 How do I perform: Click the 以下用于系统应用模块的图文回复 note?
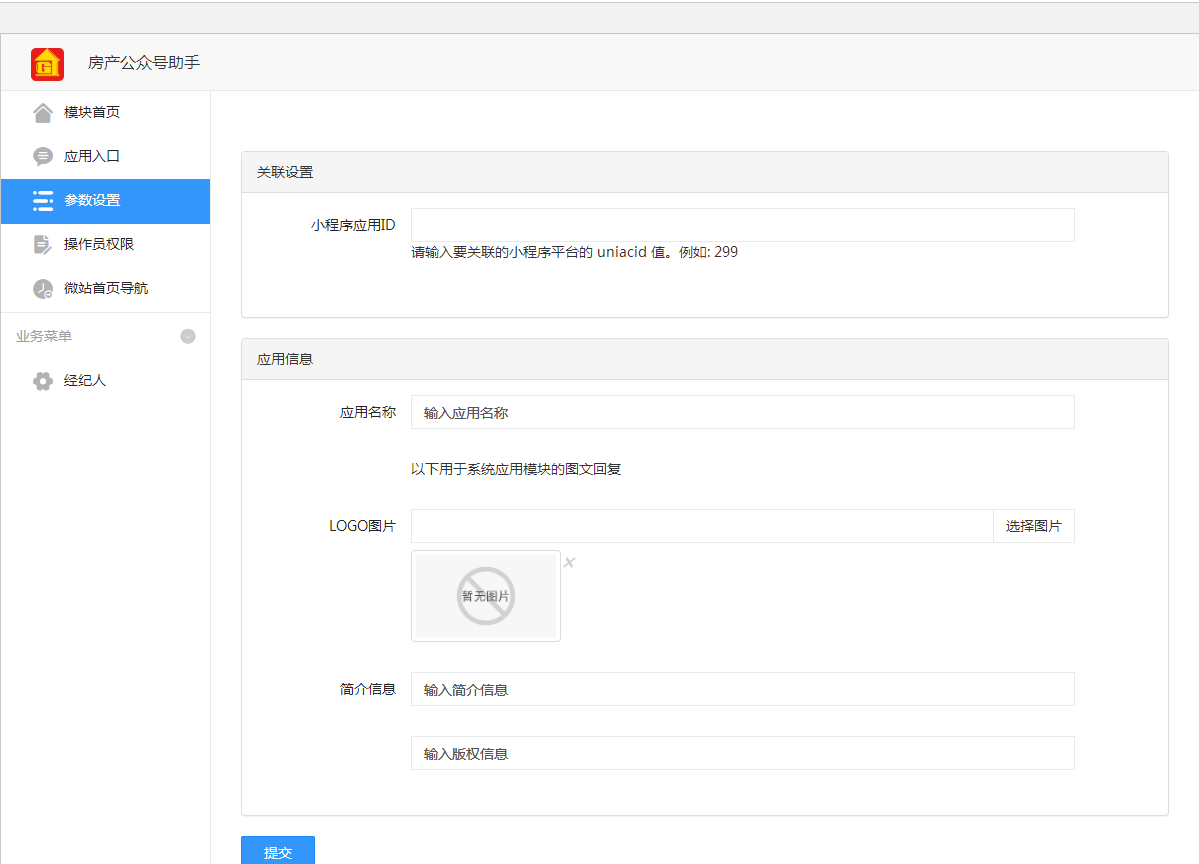515,469
